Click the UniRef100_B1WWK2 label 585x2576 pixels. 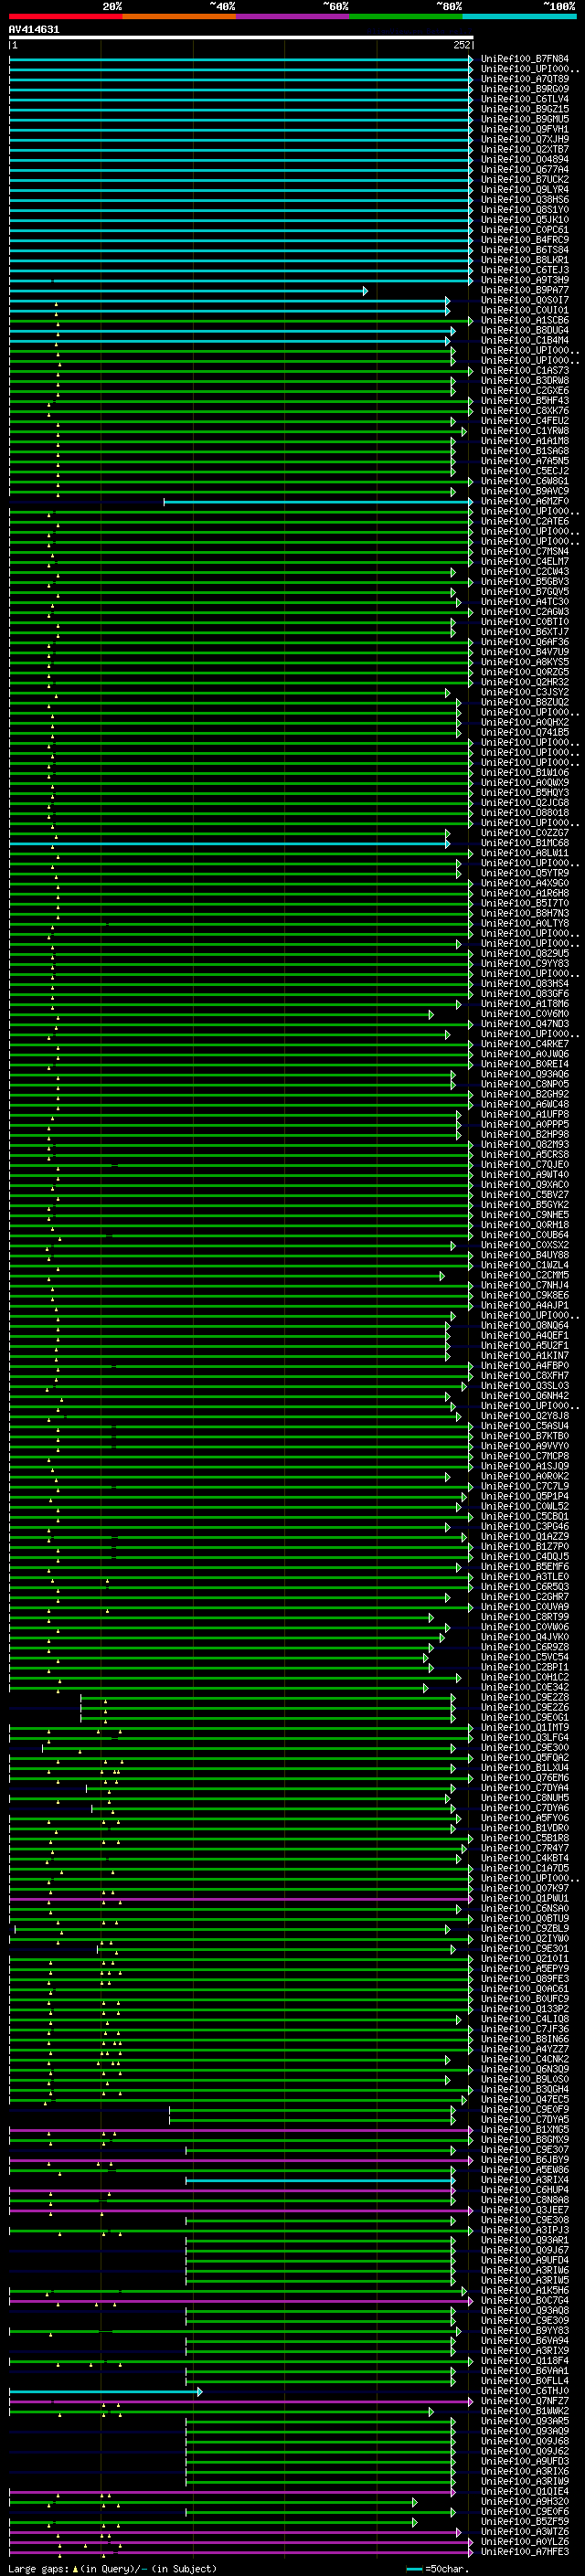pyautogui.click(x=525, y=2411)
